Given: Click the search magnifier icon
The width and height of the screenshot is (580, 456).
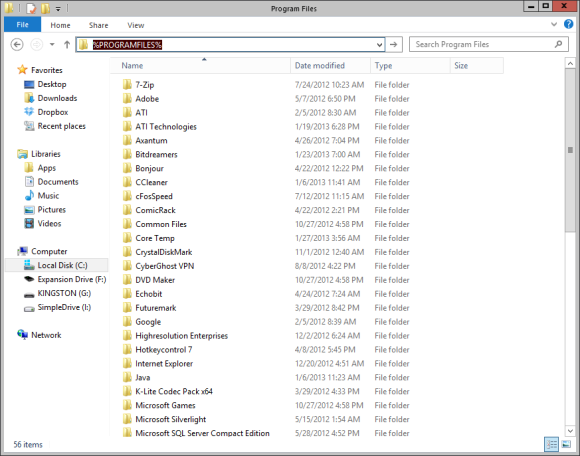Looking at the screenshot, I should [x=559, y=44].
